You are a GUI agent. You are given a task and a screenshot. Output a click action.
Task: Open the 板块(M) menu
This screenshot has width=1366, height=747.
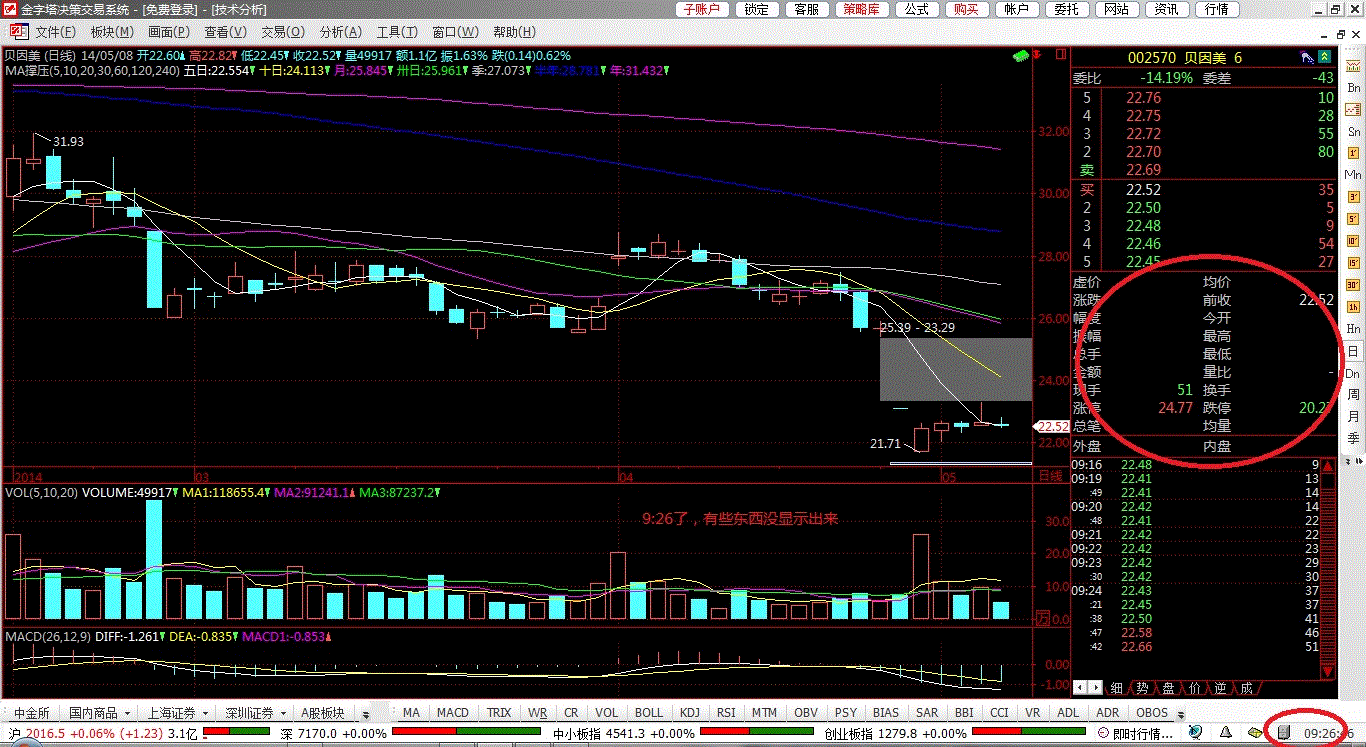pyautogui.click(x=111, y=32)
